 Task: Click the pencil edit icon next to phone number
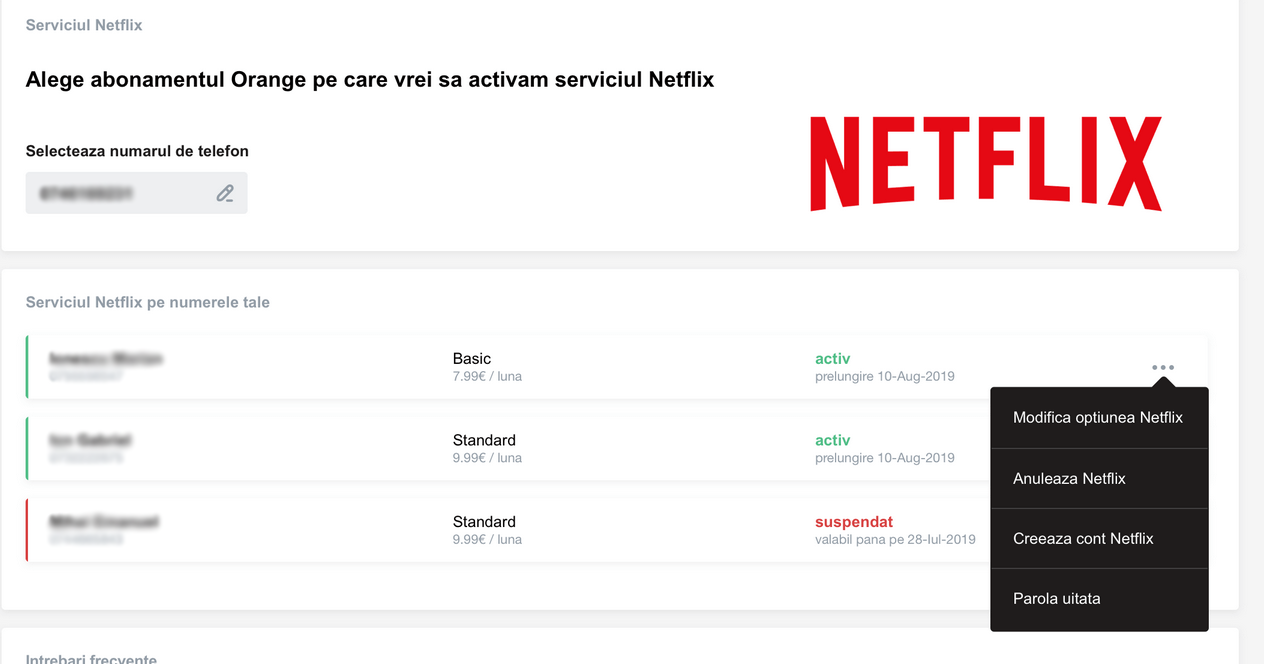pyautogui.click(x=225, y=192)
